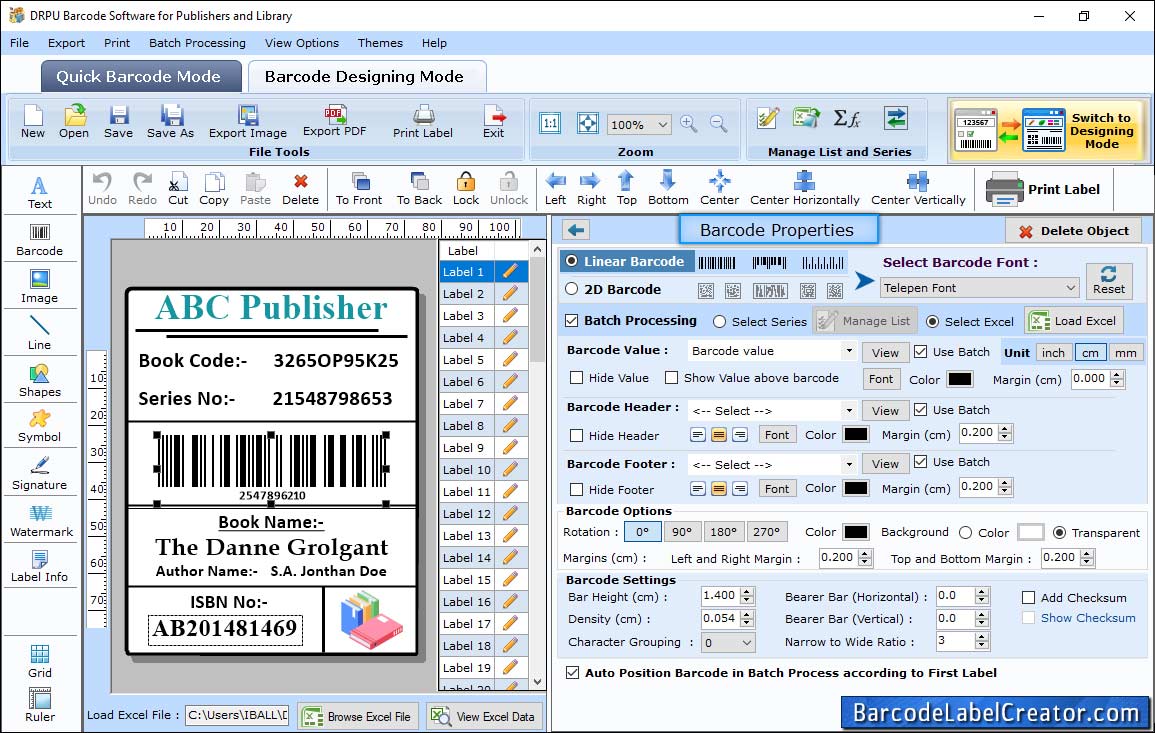Image resolution: width=1155 pixels, height=733 pixels.
Task: Increase the Narrow to Wide Ratio stepper
Action: point(981,637)
